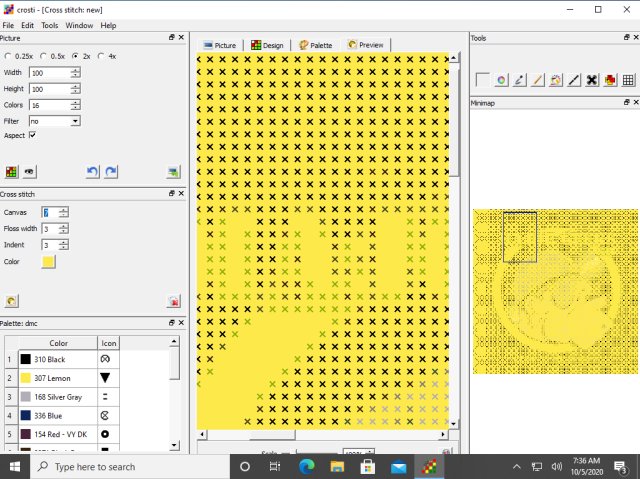Select the 307 Lemon palette row
Viewport: 640px width, 479px height.
pos(62,378)
